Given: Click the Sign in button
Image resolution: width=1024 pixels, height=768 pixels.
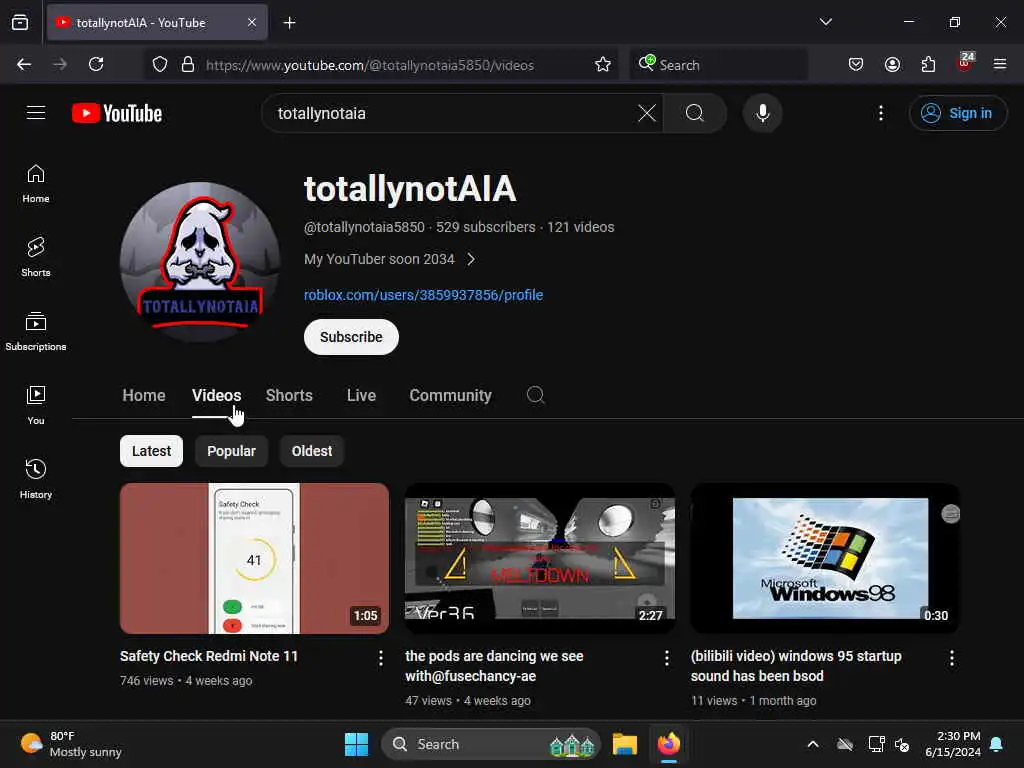Looking at the screenshot, I should (958, 113).
